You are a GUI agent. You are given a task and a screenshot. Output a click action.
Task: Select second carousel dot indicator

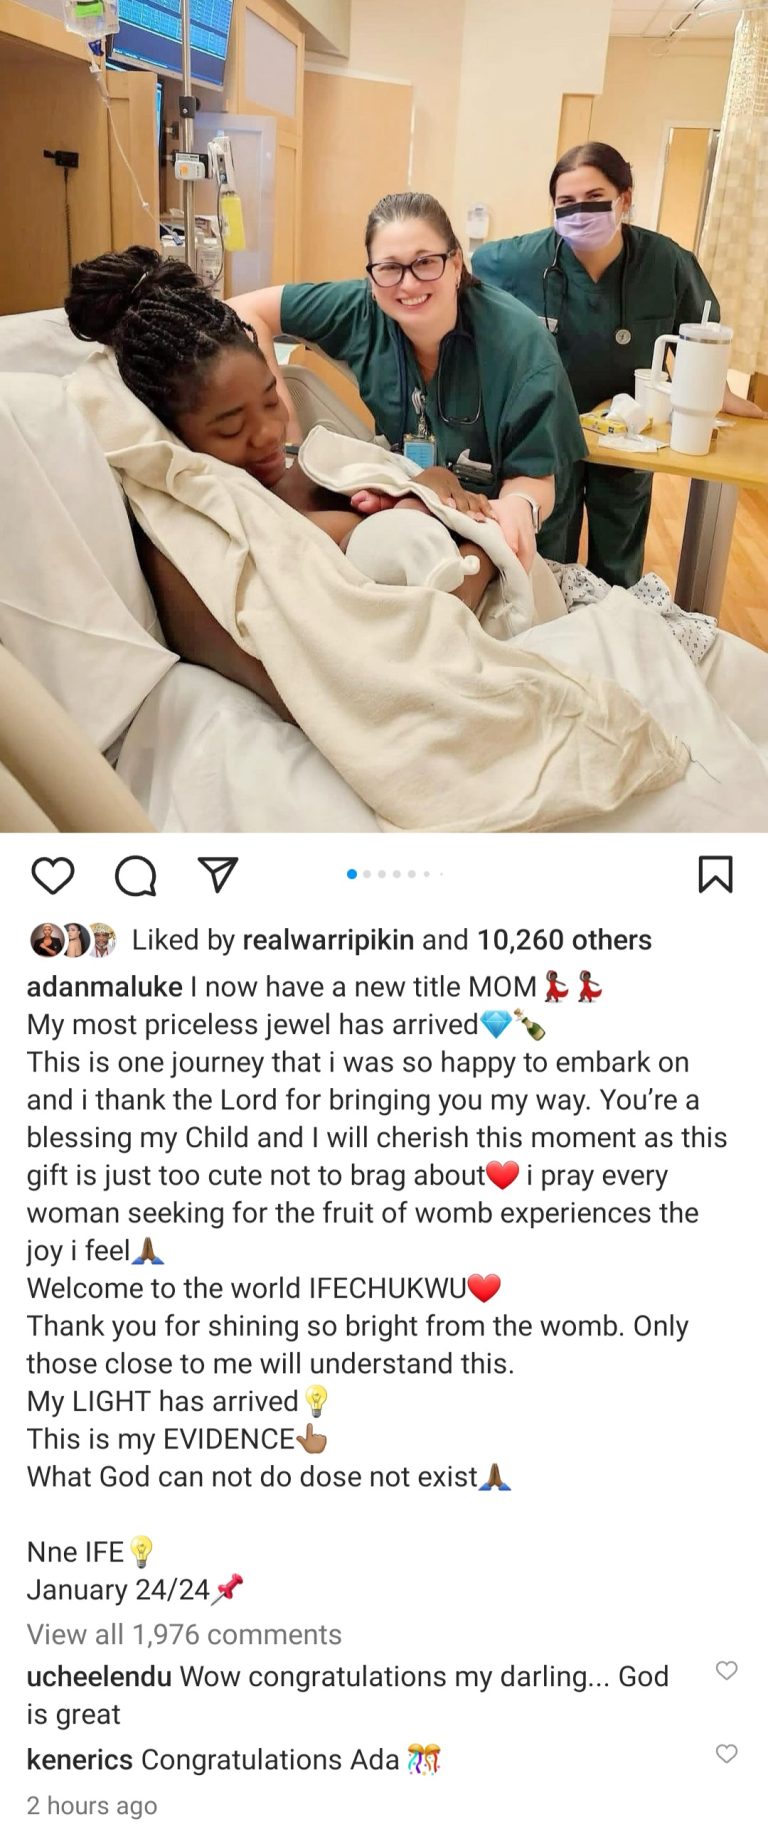coord(367,874)
